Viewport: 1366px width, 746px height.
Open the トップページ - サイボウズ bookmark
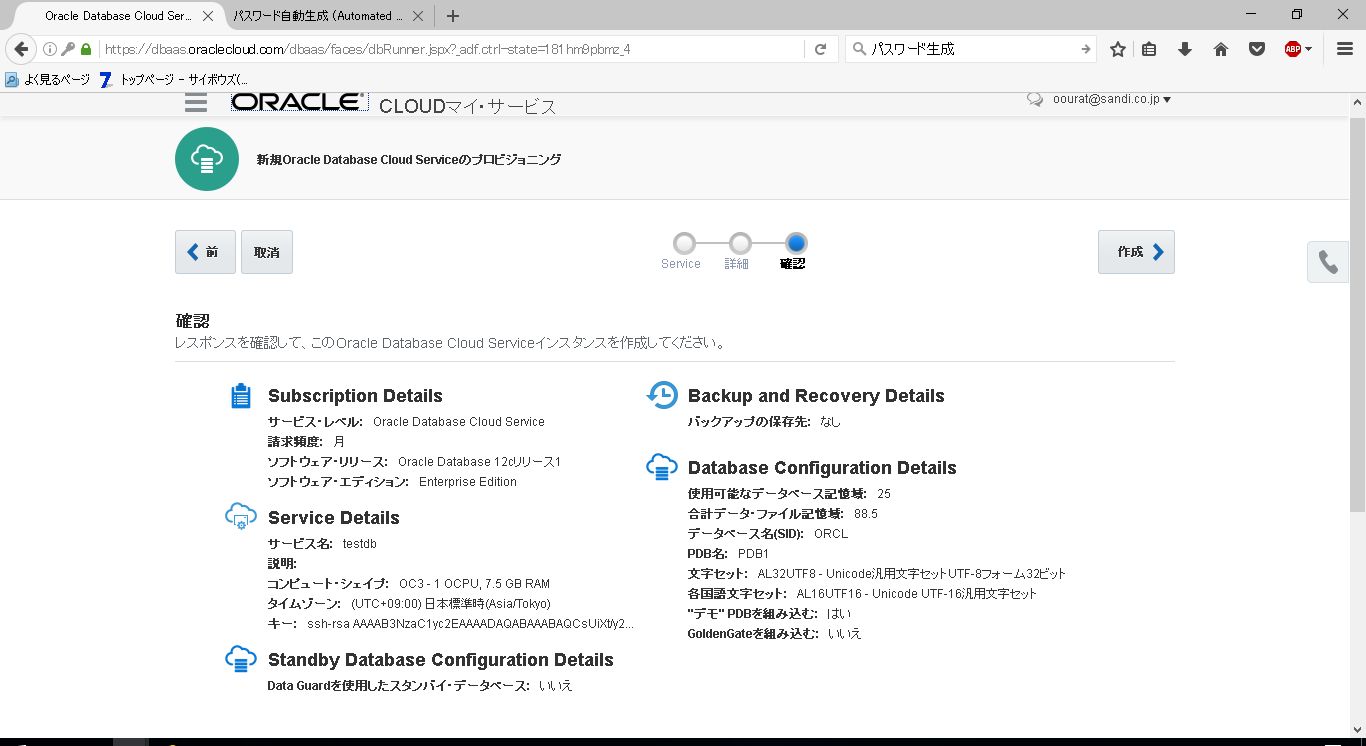pyautogui.click(x=173, y=79)
